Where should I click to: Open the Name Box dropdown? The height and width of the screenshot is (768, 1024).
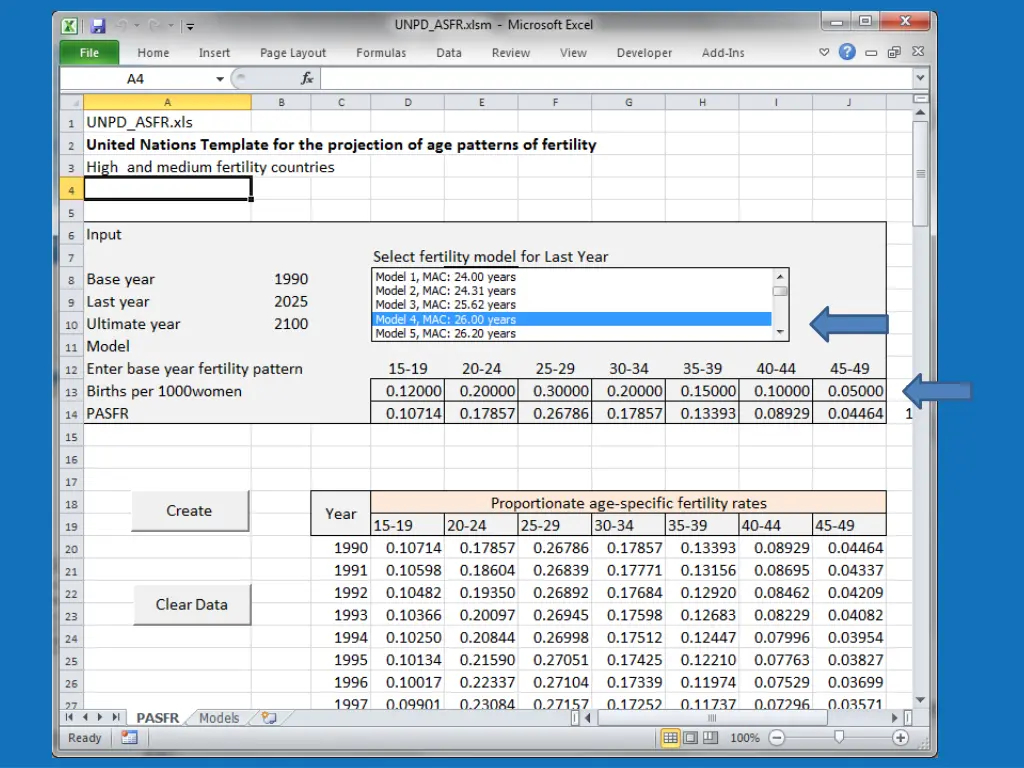pyautogui.click(x=220, y=79)
